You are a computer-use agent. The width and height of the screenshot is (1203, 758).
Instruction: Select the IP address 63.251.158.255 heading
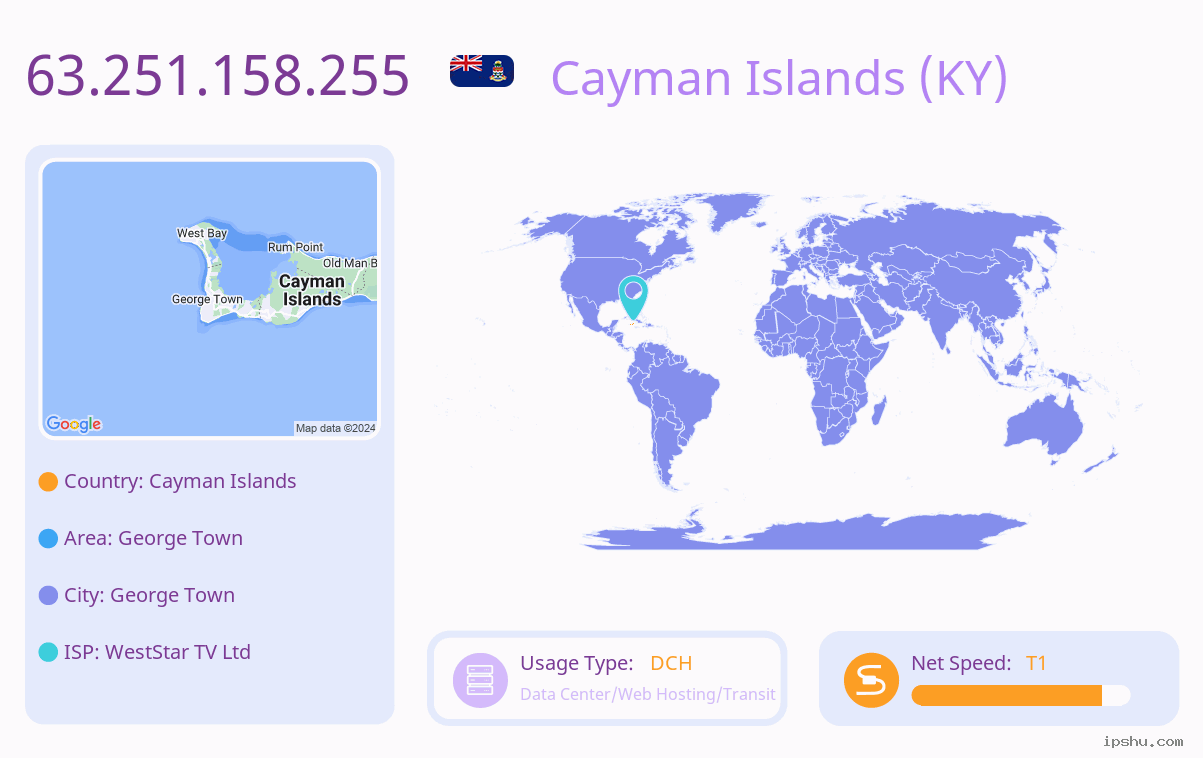tap(217, 75)
